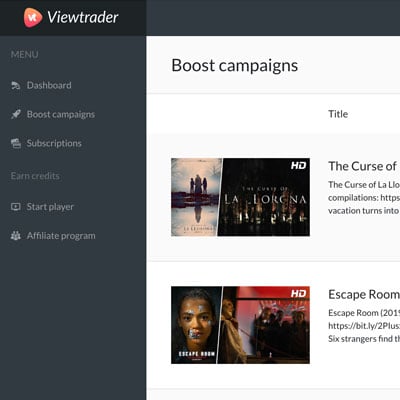Viewport: 400px width, 400px height.
Task: Click the MENU section label
Action: [24, 54]
